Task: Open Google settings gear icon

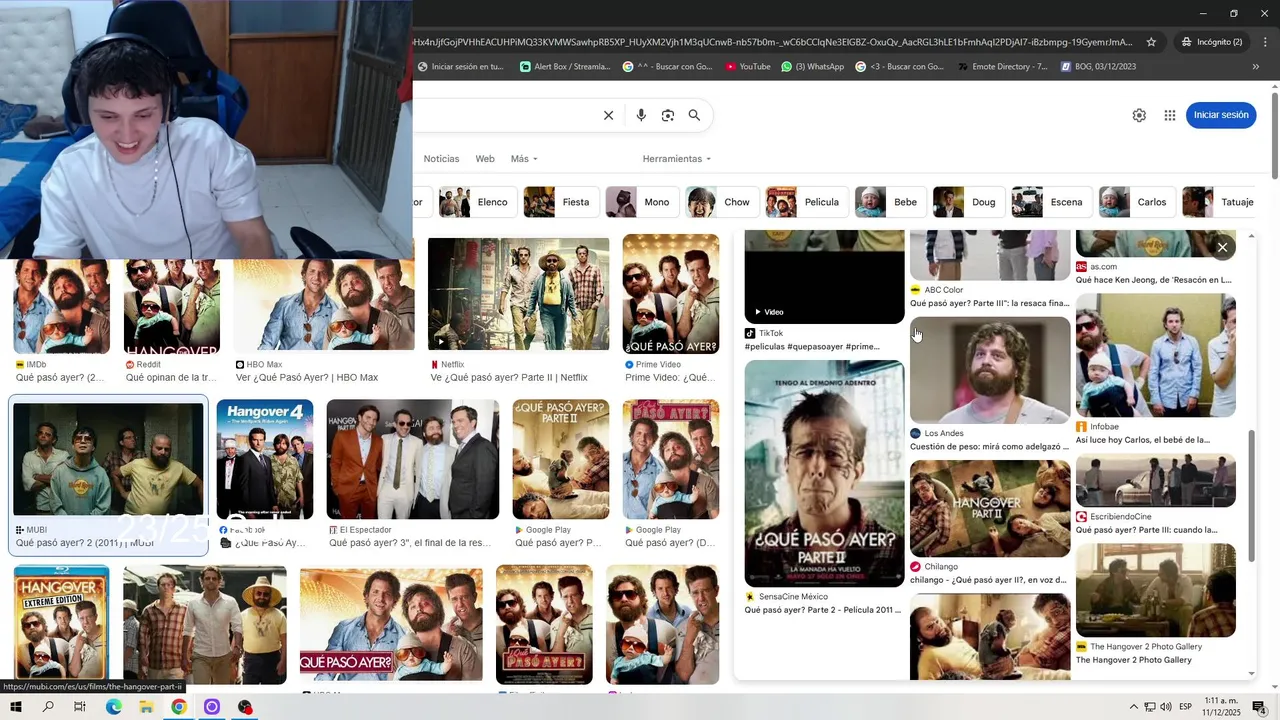Action: 1139,115
